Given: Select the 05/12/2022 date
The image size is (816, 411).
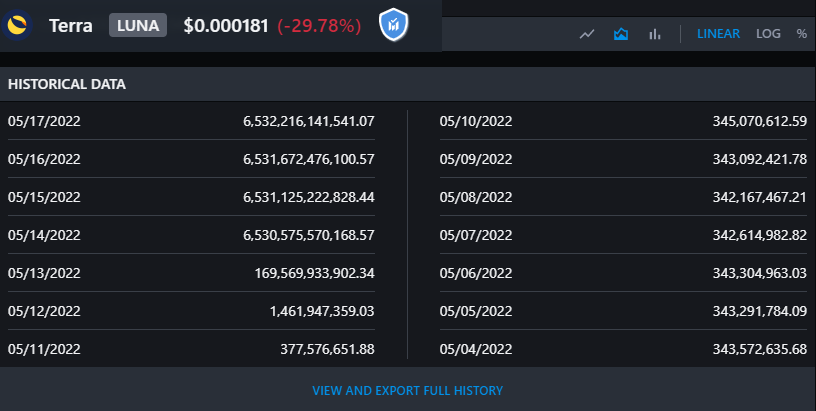Looking at the screenshot, I should coord(44,311).
